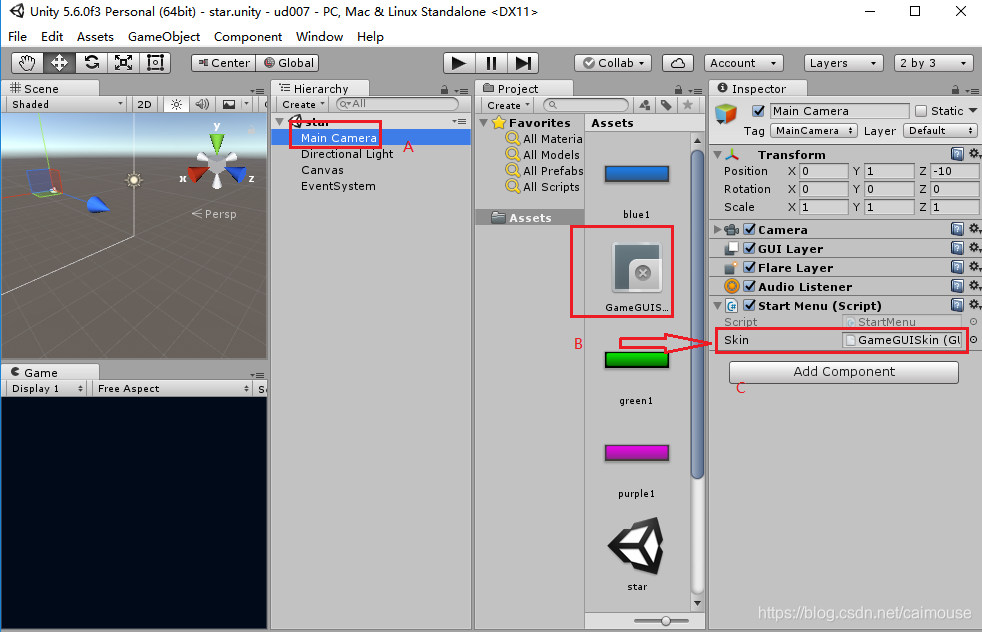Open the Window menu
This screenshot has height=632, width=982.
pos(319,37)
